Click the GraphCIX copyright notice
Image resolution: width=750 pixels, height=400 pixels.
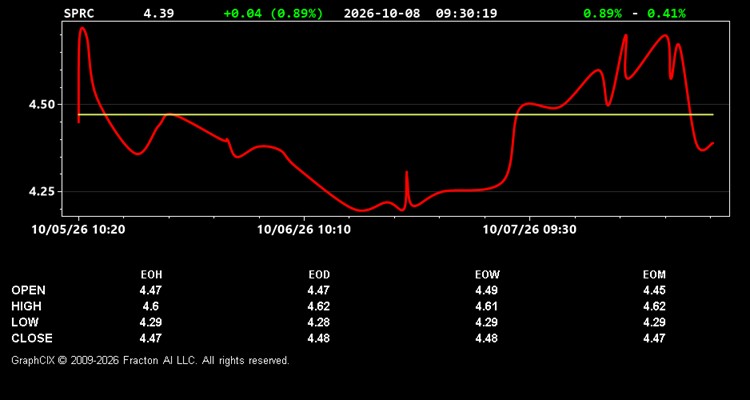pos(150,360)
